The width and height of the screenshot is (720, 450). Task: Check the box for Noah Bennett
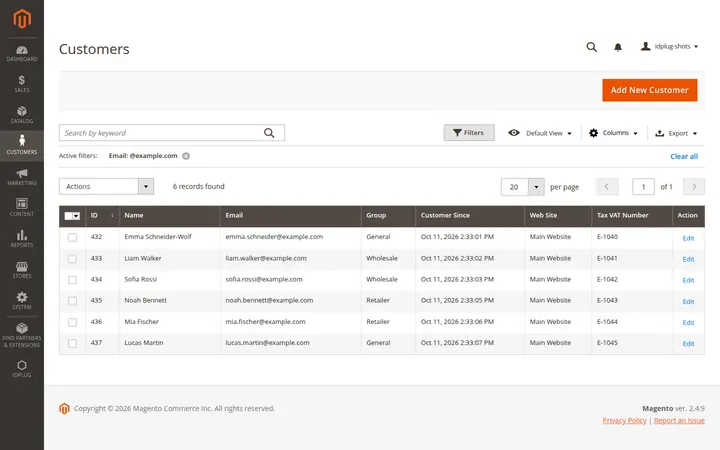(72, 301)
